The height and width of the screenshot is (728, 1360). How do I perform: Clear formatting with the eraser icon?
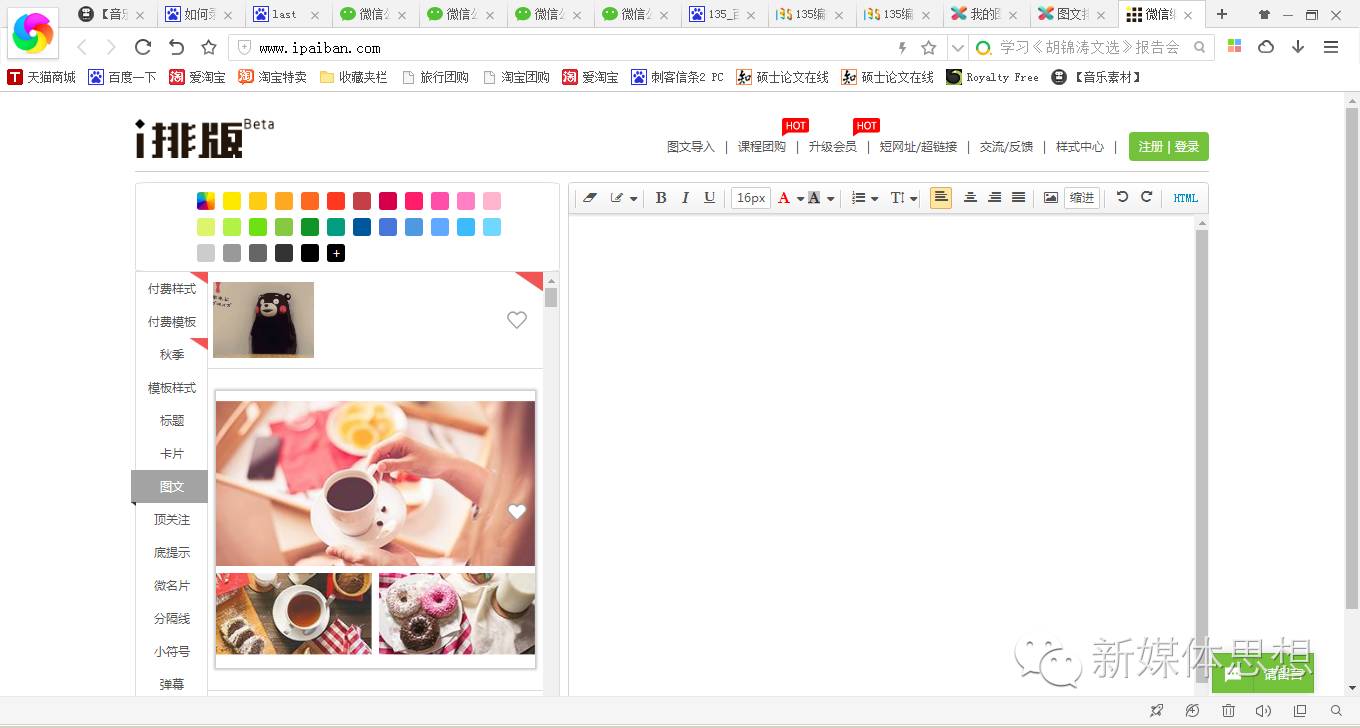(588, 197)
